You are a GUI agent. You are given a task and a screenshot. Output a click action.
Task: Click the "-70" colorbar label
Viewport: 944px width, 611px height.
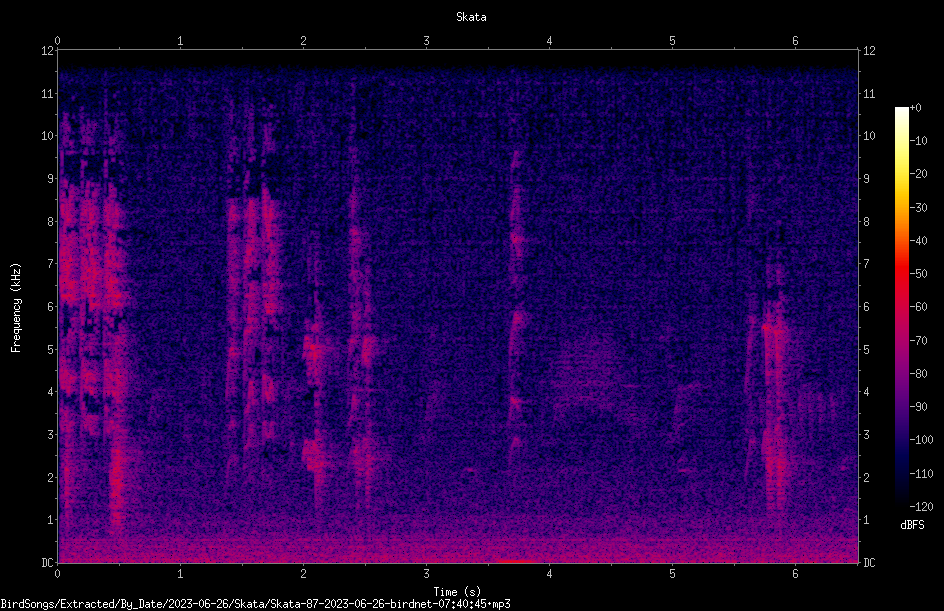tap(918, 341)
